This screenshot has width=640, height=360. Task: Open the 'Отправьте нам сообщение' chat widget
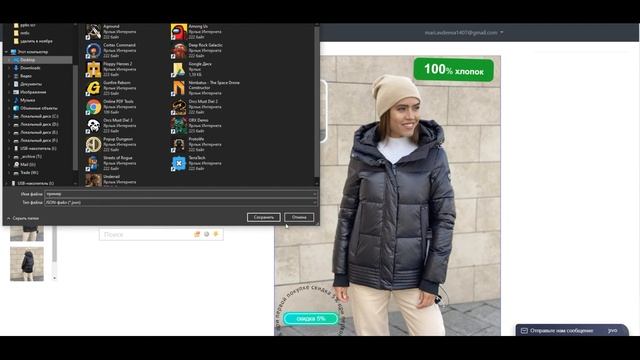(571, 330)
